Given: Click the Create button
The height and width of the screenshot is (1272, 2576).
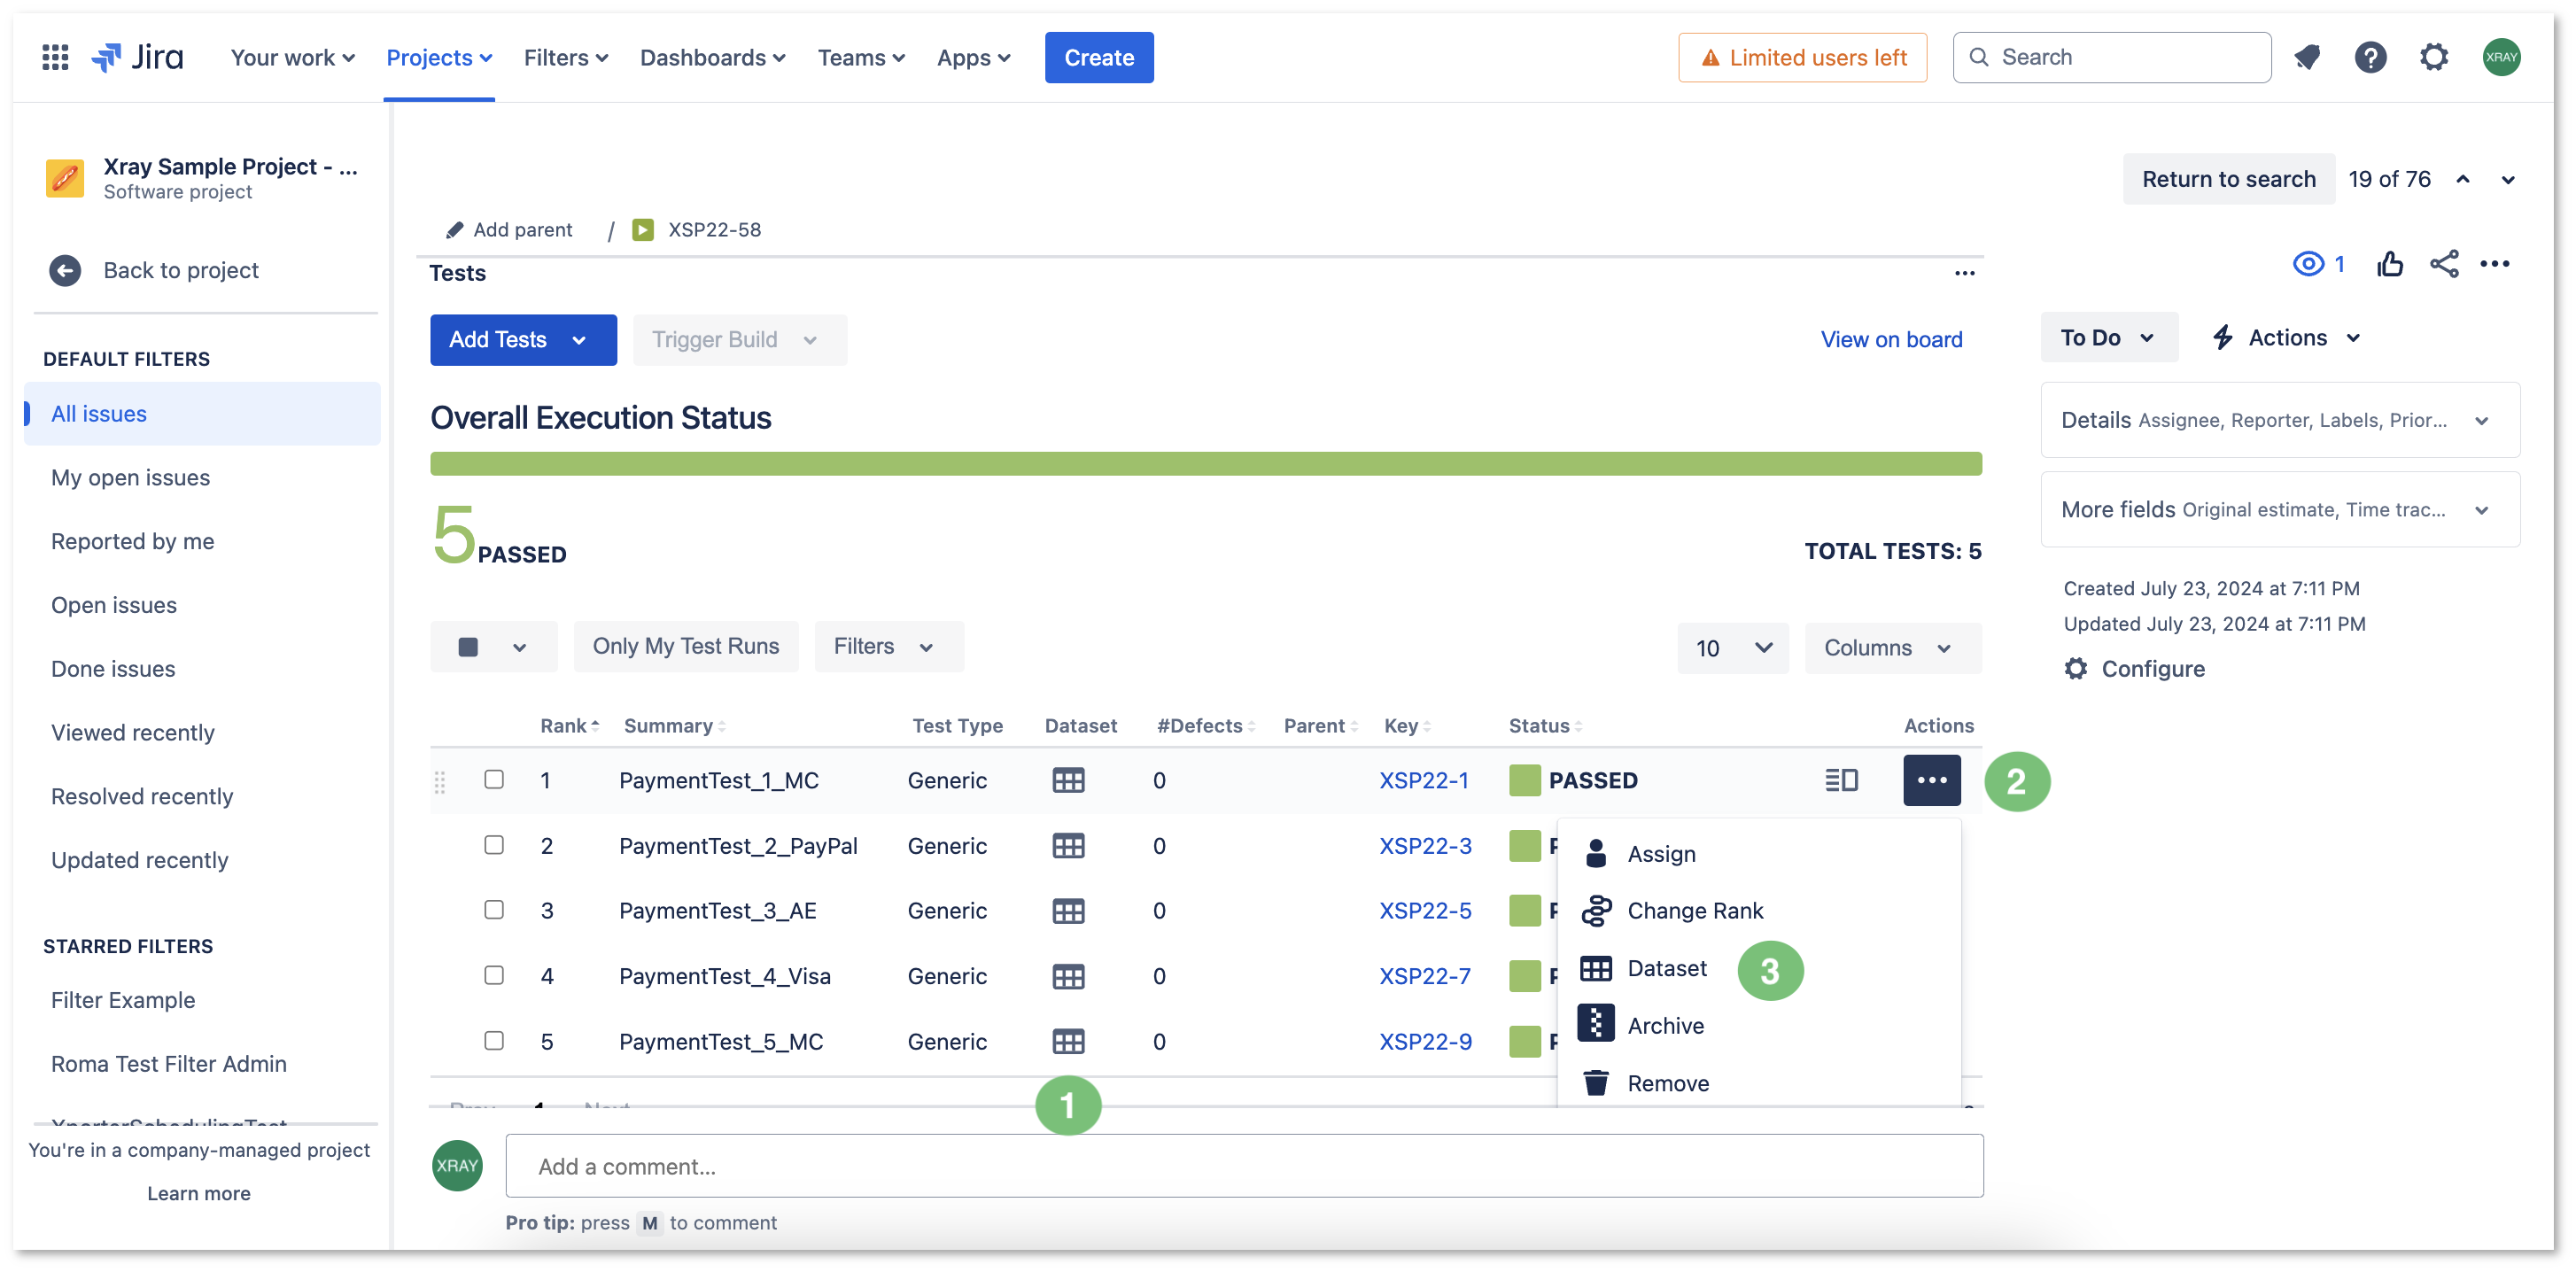Looking at the screenshot, I should point(1099,58).
